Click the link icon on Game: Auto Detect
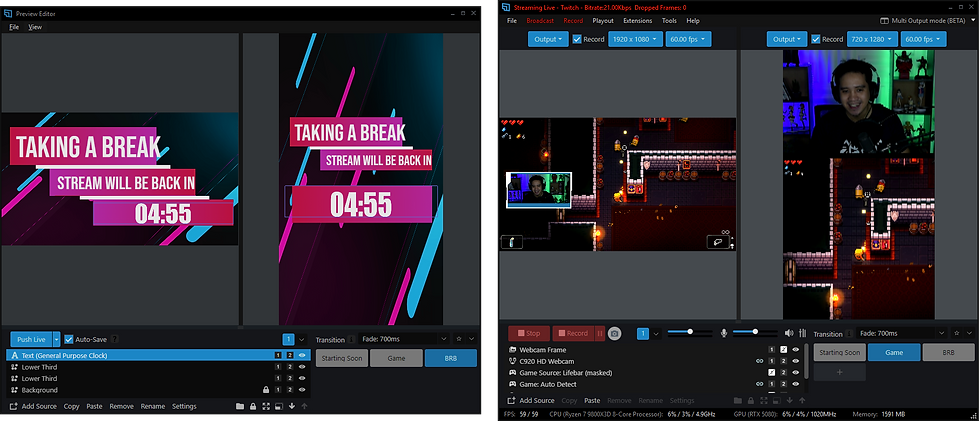The image size is (980, 421). click(759, 384)
